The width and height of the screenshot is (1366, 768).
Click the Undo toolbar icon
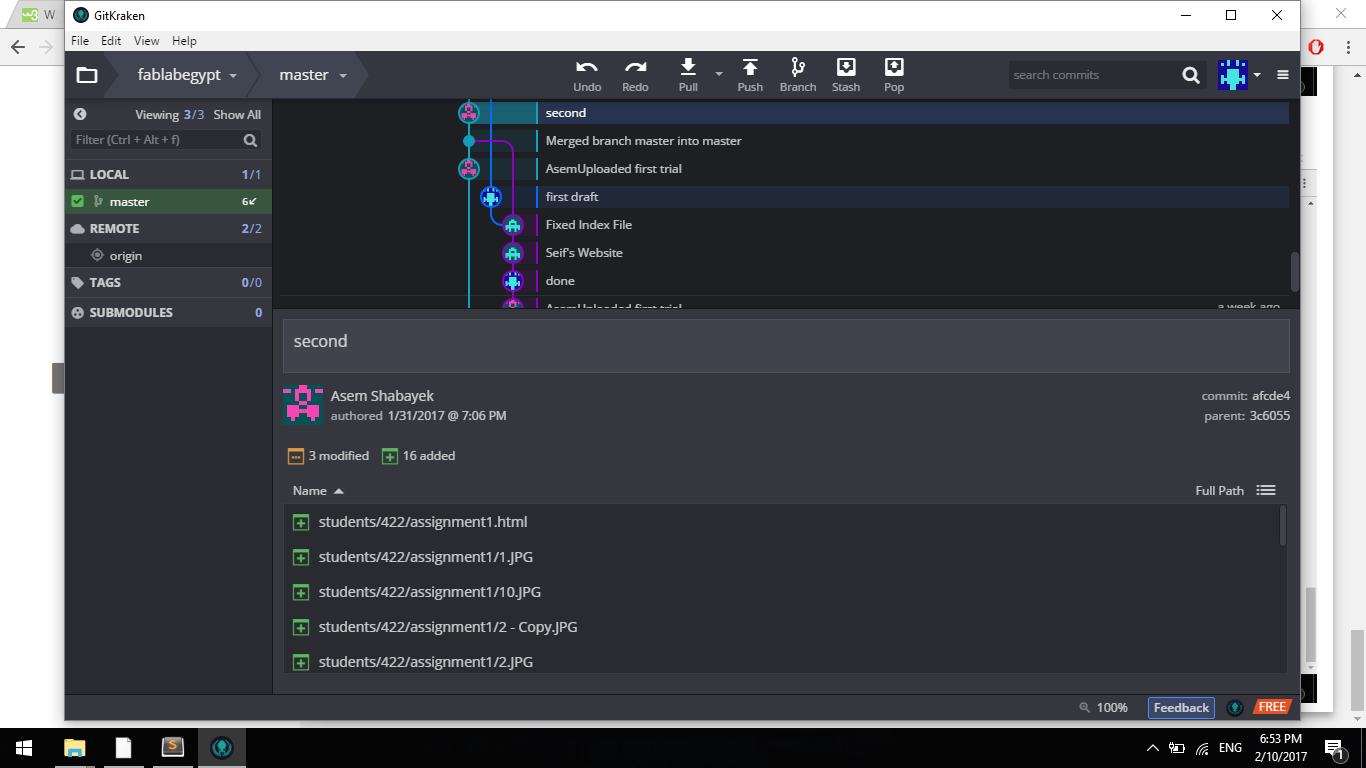pyautogui.click(x=587, y=67)
